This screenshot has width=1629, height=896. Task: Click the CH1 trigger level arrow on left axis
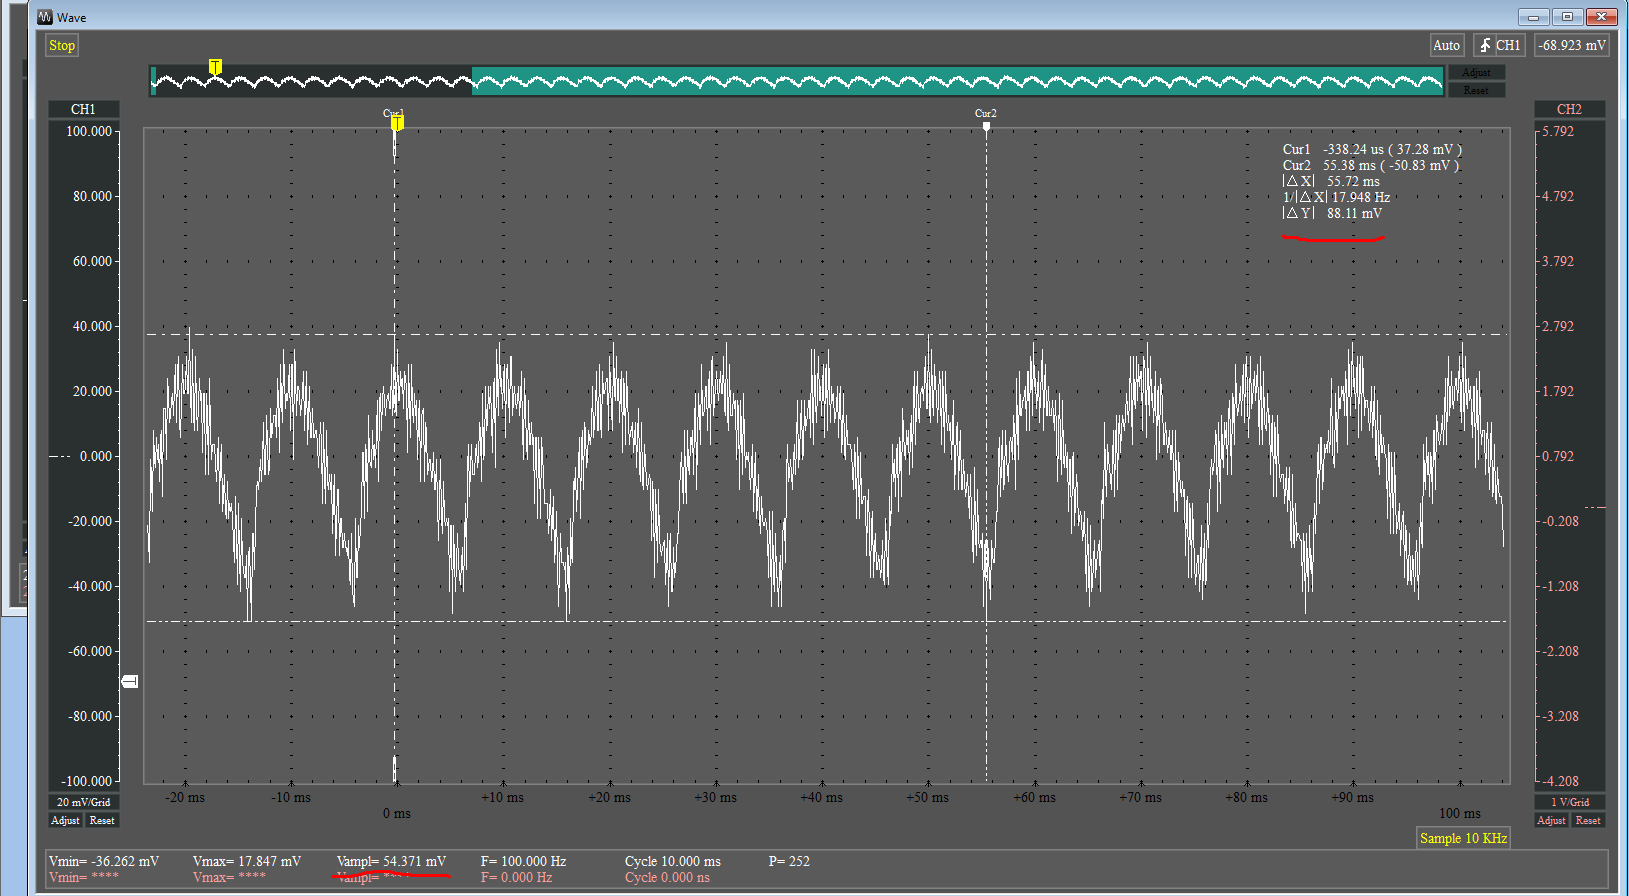[130, 681]
